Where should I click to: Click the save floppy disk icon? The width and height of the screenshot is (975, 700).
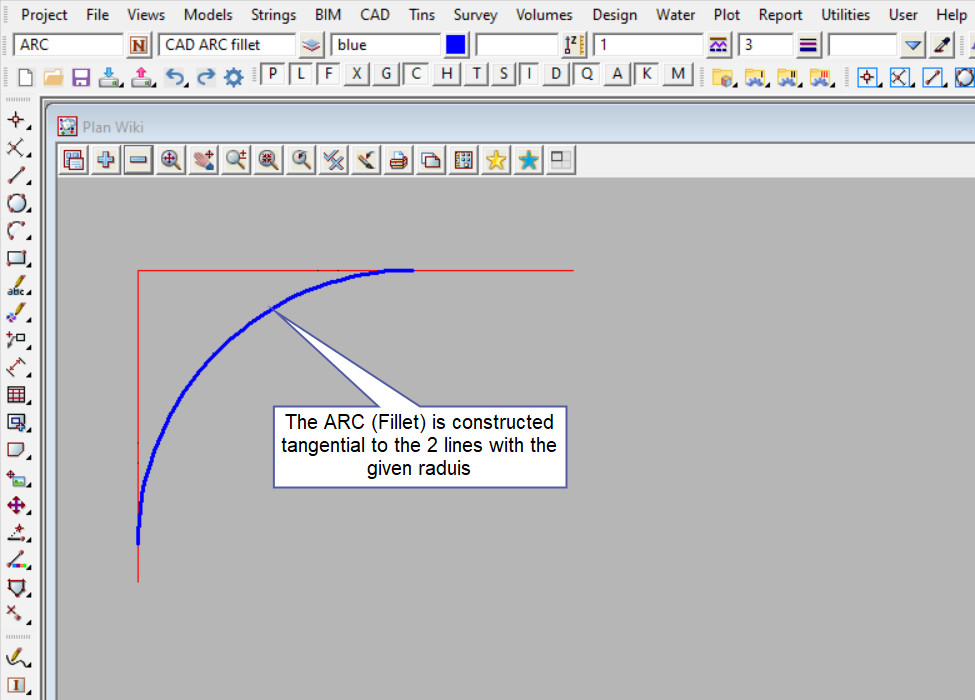point(81,77)
